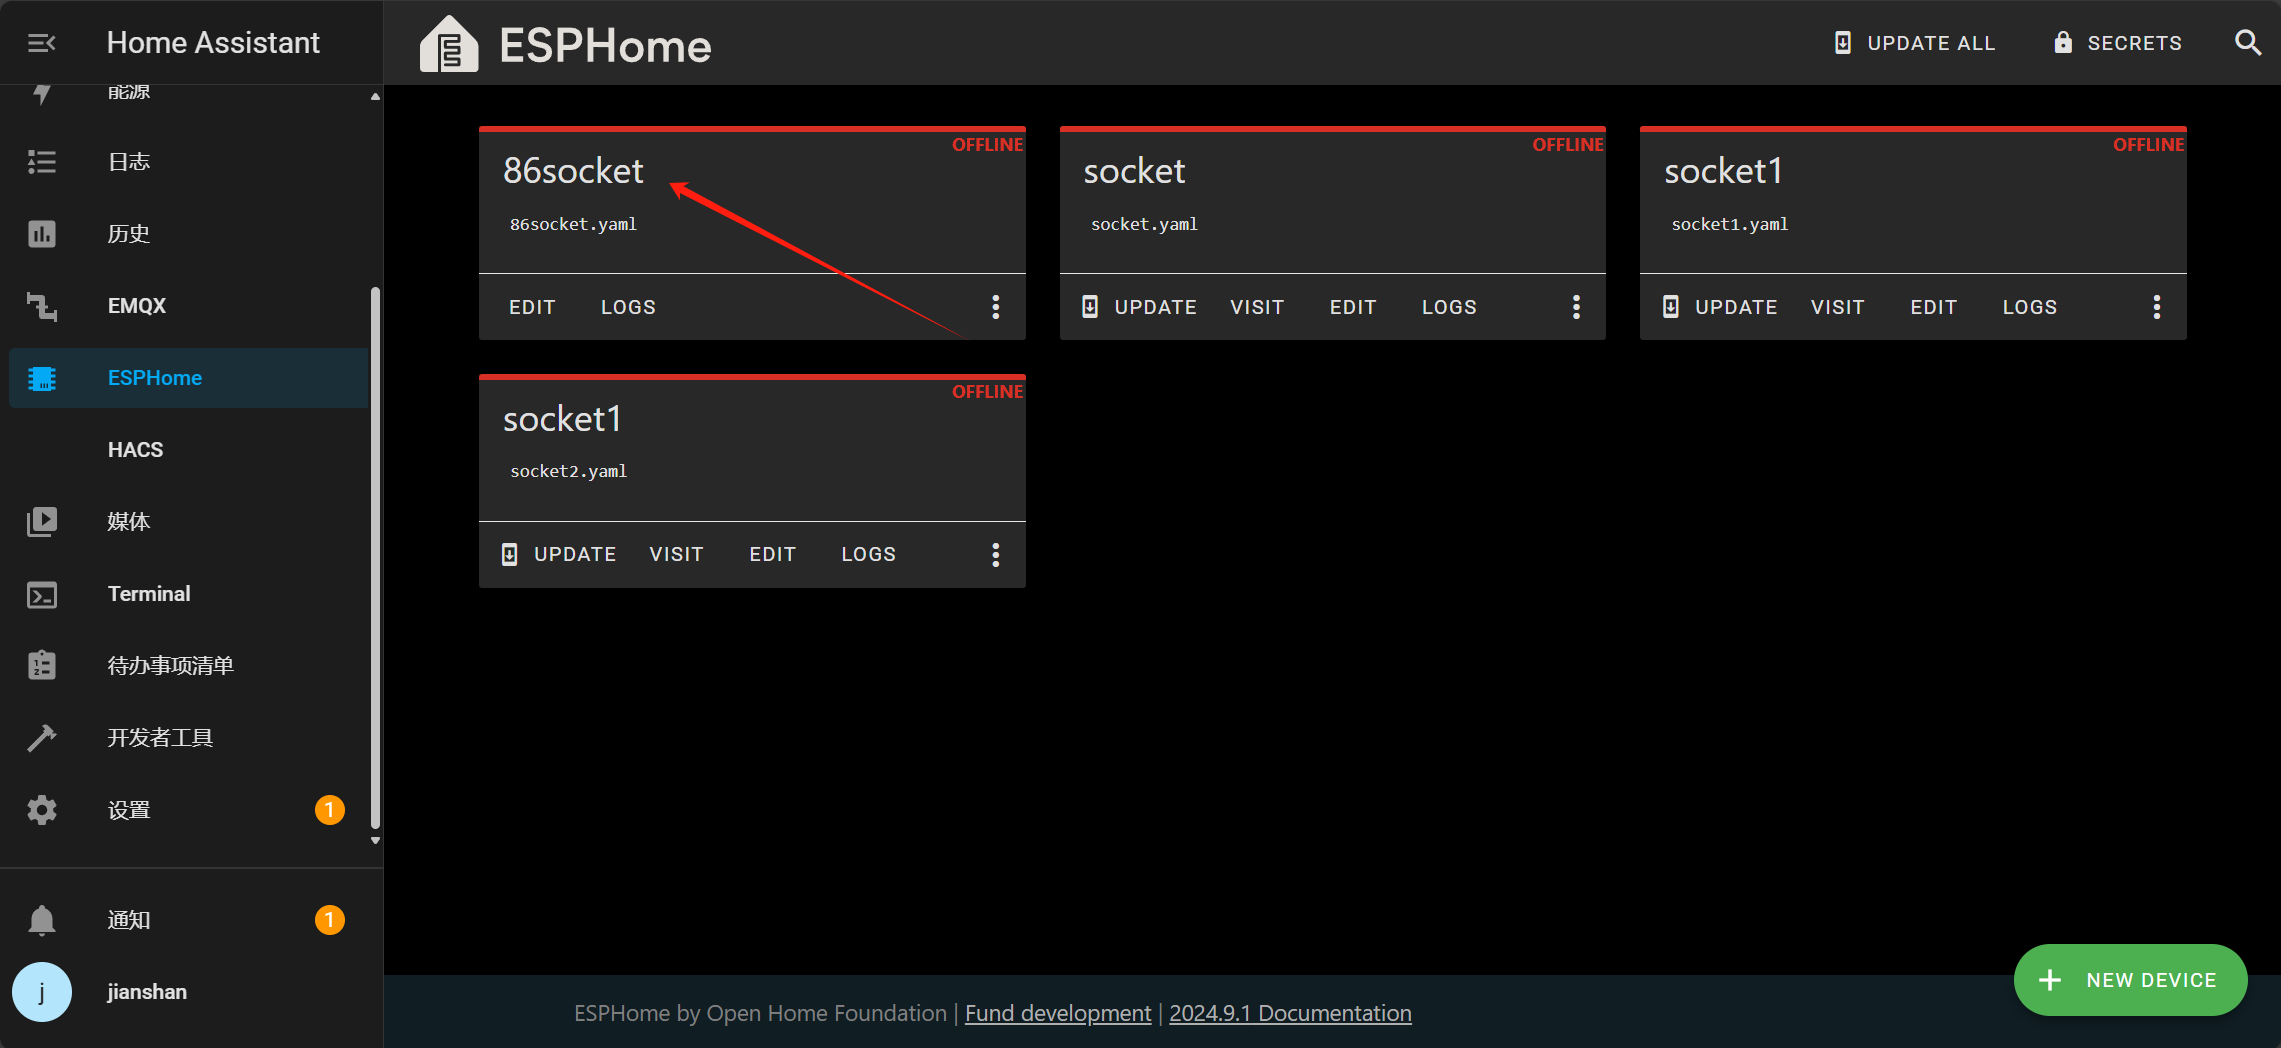Select 历史 in the sidebar
Image resolution: width=2281 pixels, height=1048 pixels.
(188, 234)
